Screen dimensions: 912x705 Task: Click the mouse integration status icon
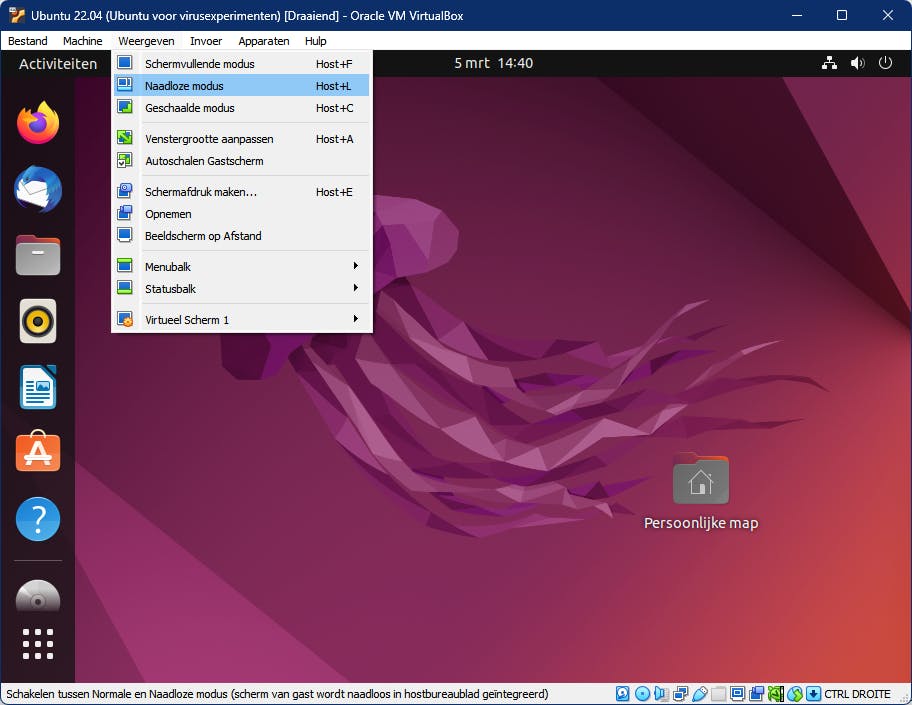[795, 693]
